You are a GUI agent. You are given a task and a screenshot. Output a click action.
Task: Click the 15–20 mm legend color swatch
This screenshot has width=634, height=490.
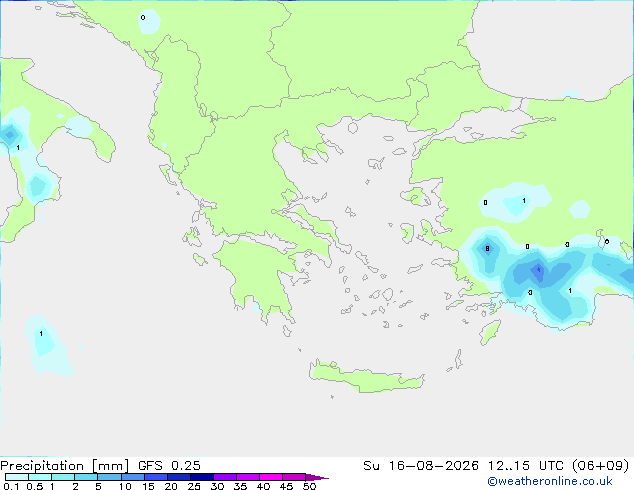[x=155, y=477]
